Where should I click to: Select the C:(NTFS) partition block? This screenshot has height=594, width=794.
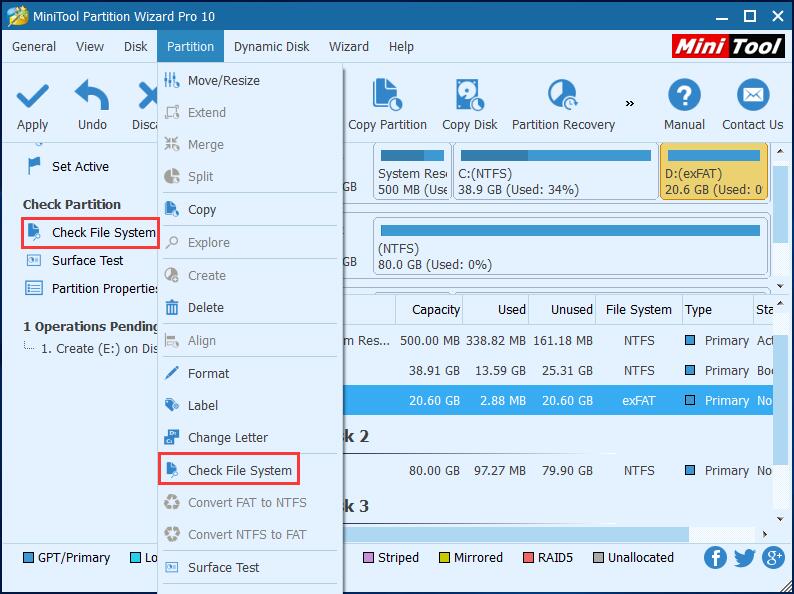(x=555, y=172)
